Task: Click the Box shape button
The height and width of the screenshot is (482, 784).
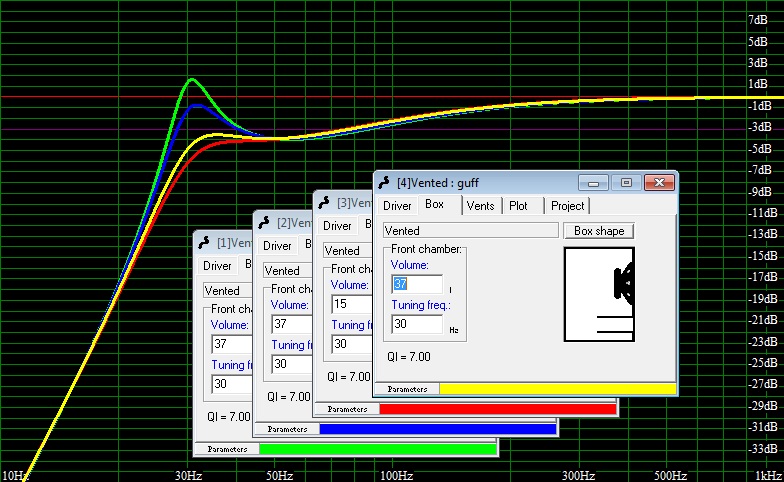Action: 599,230
